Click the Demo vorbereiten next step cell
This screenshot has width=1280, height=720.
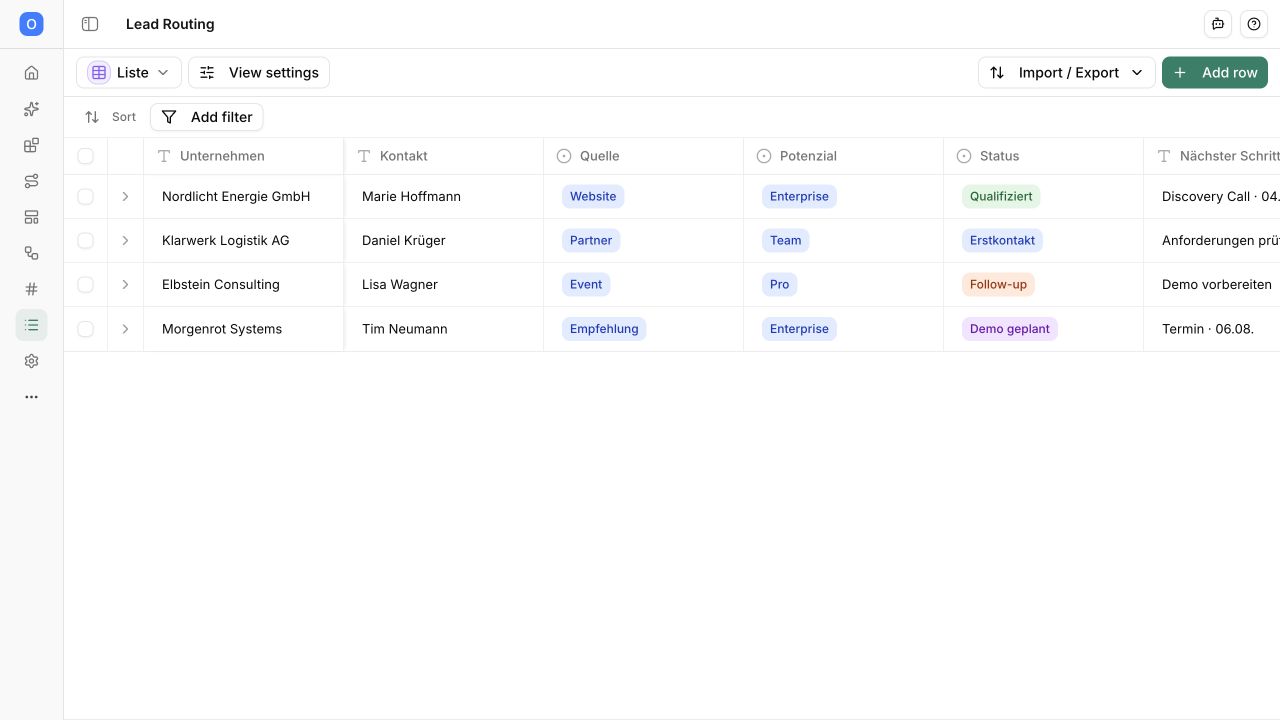click(x=1212, y=285)
